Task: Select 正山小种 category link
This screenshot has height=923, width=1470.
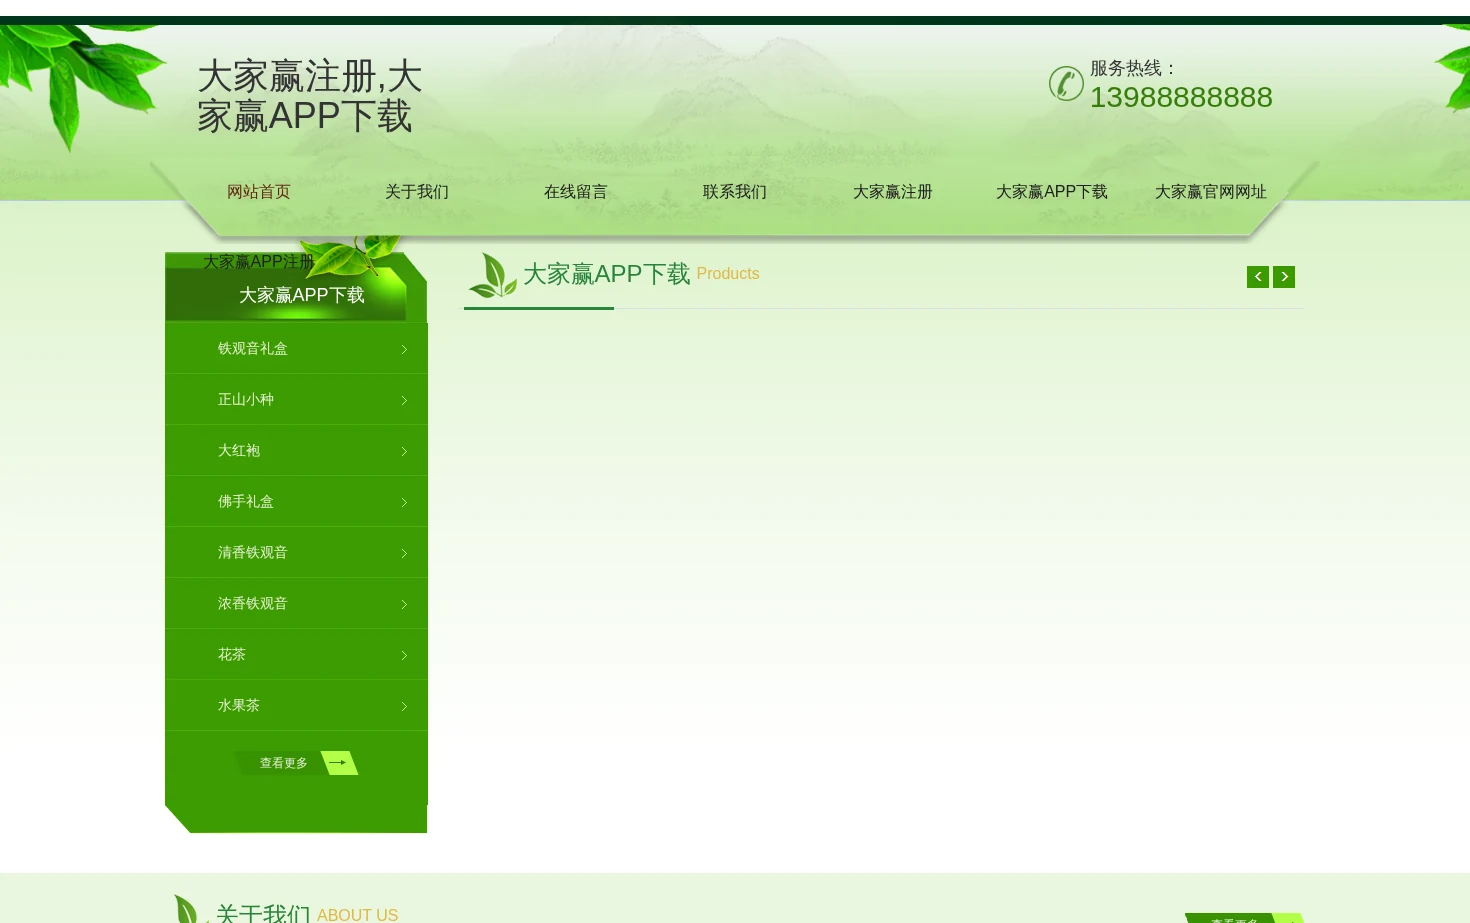Action: [x=246, y=399]
